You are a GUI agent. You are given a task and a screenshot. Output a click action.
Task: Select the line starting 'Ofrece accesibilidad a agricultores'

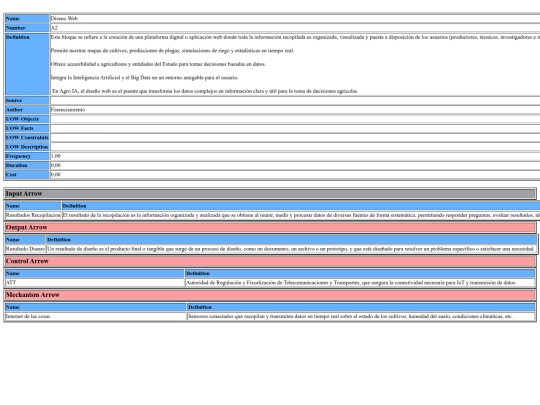tap(158, 64)
